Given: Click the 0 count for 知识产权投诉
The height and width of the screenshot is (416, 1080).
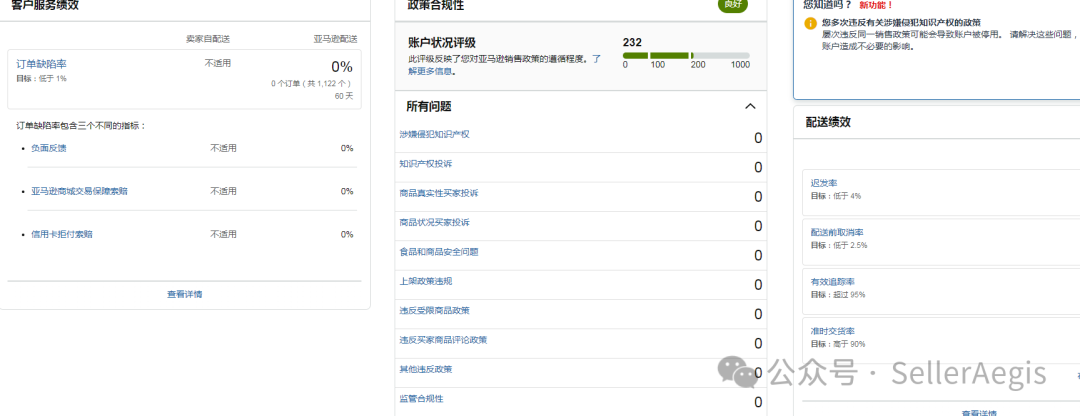Looking at the screenshot, I should (x=758, y=167).
